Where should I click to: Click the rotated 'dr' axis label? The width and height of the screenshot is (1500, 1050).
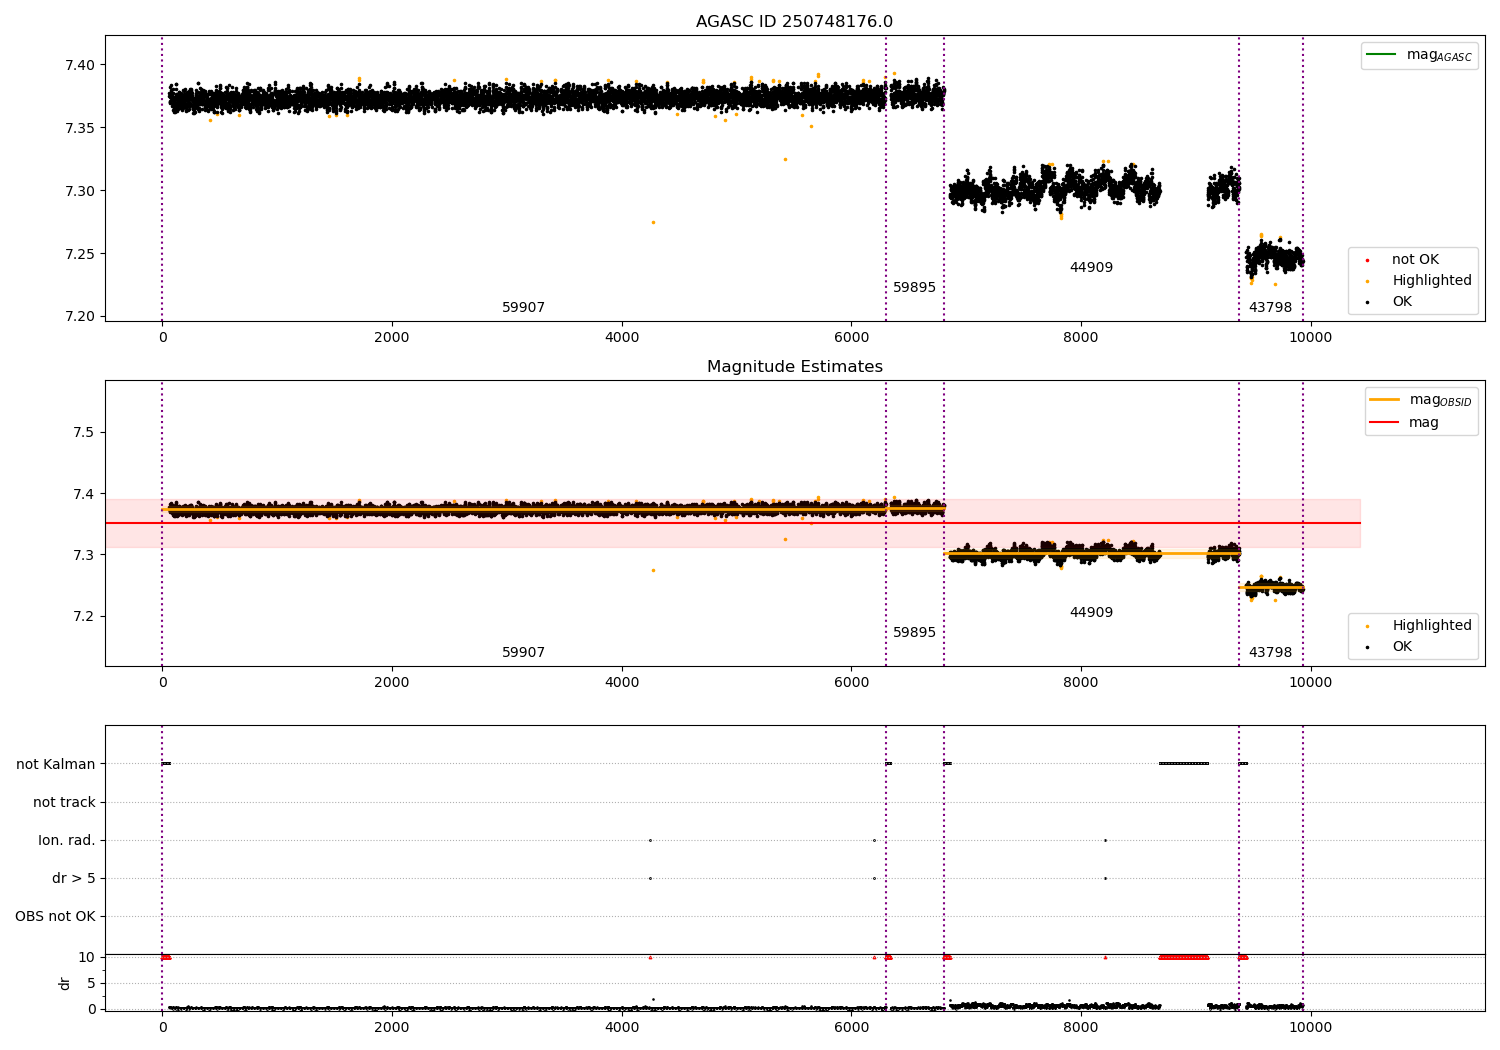[x=65, y=983]
